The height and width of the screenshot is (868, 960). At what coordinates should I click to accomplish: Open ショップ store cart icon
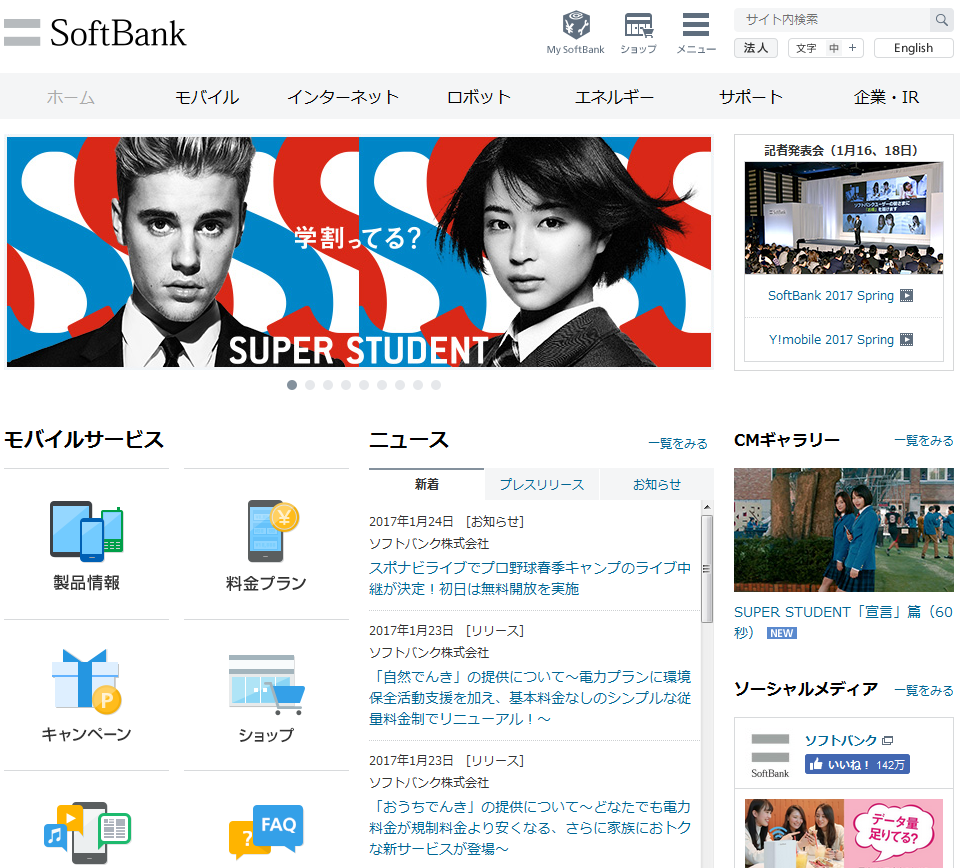click(x=266, y=685)
